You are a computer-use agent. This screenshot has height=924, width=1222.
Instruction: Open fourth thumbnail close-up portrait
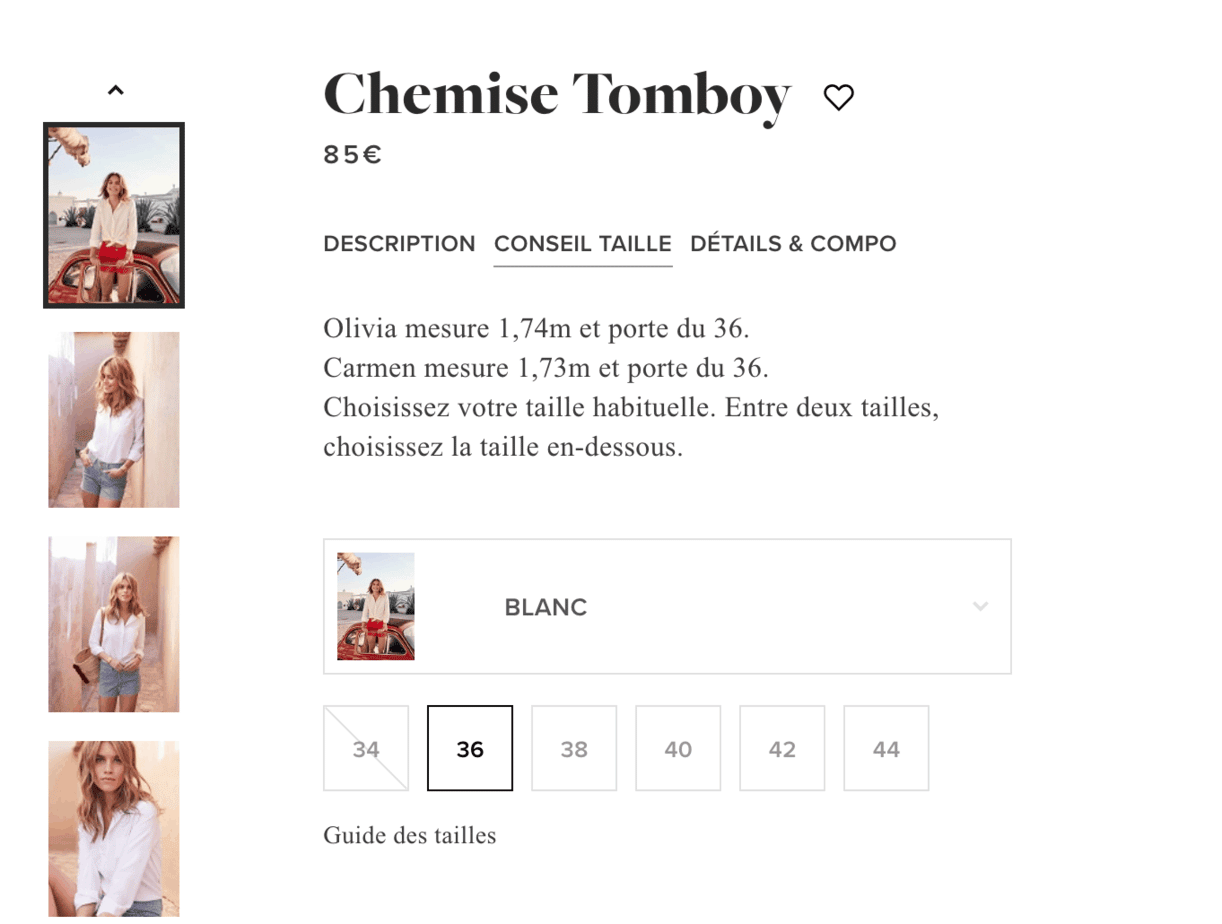pyautogui.click(x=114, y=828)
